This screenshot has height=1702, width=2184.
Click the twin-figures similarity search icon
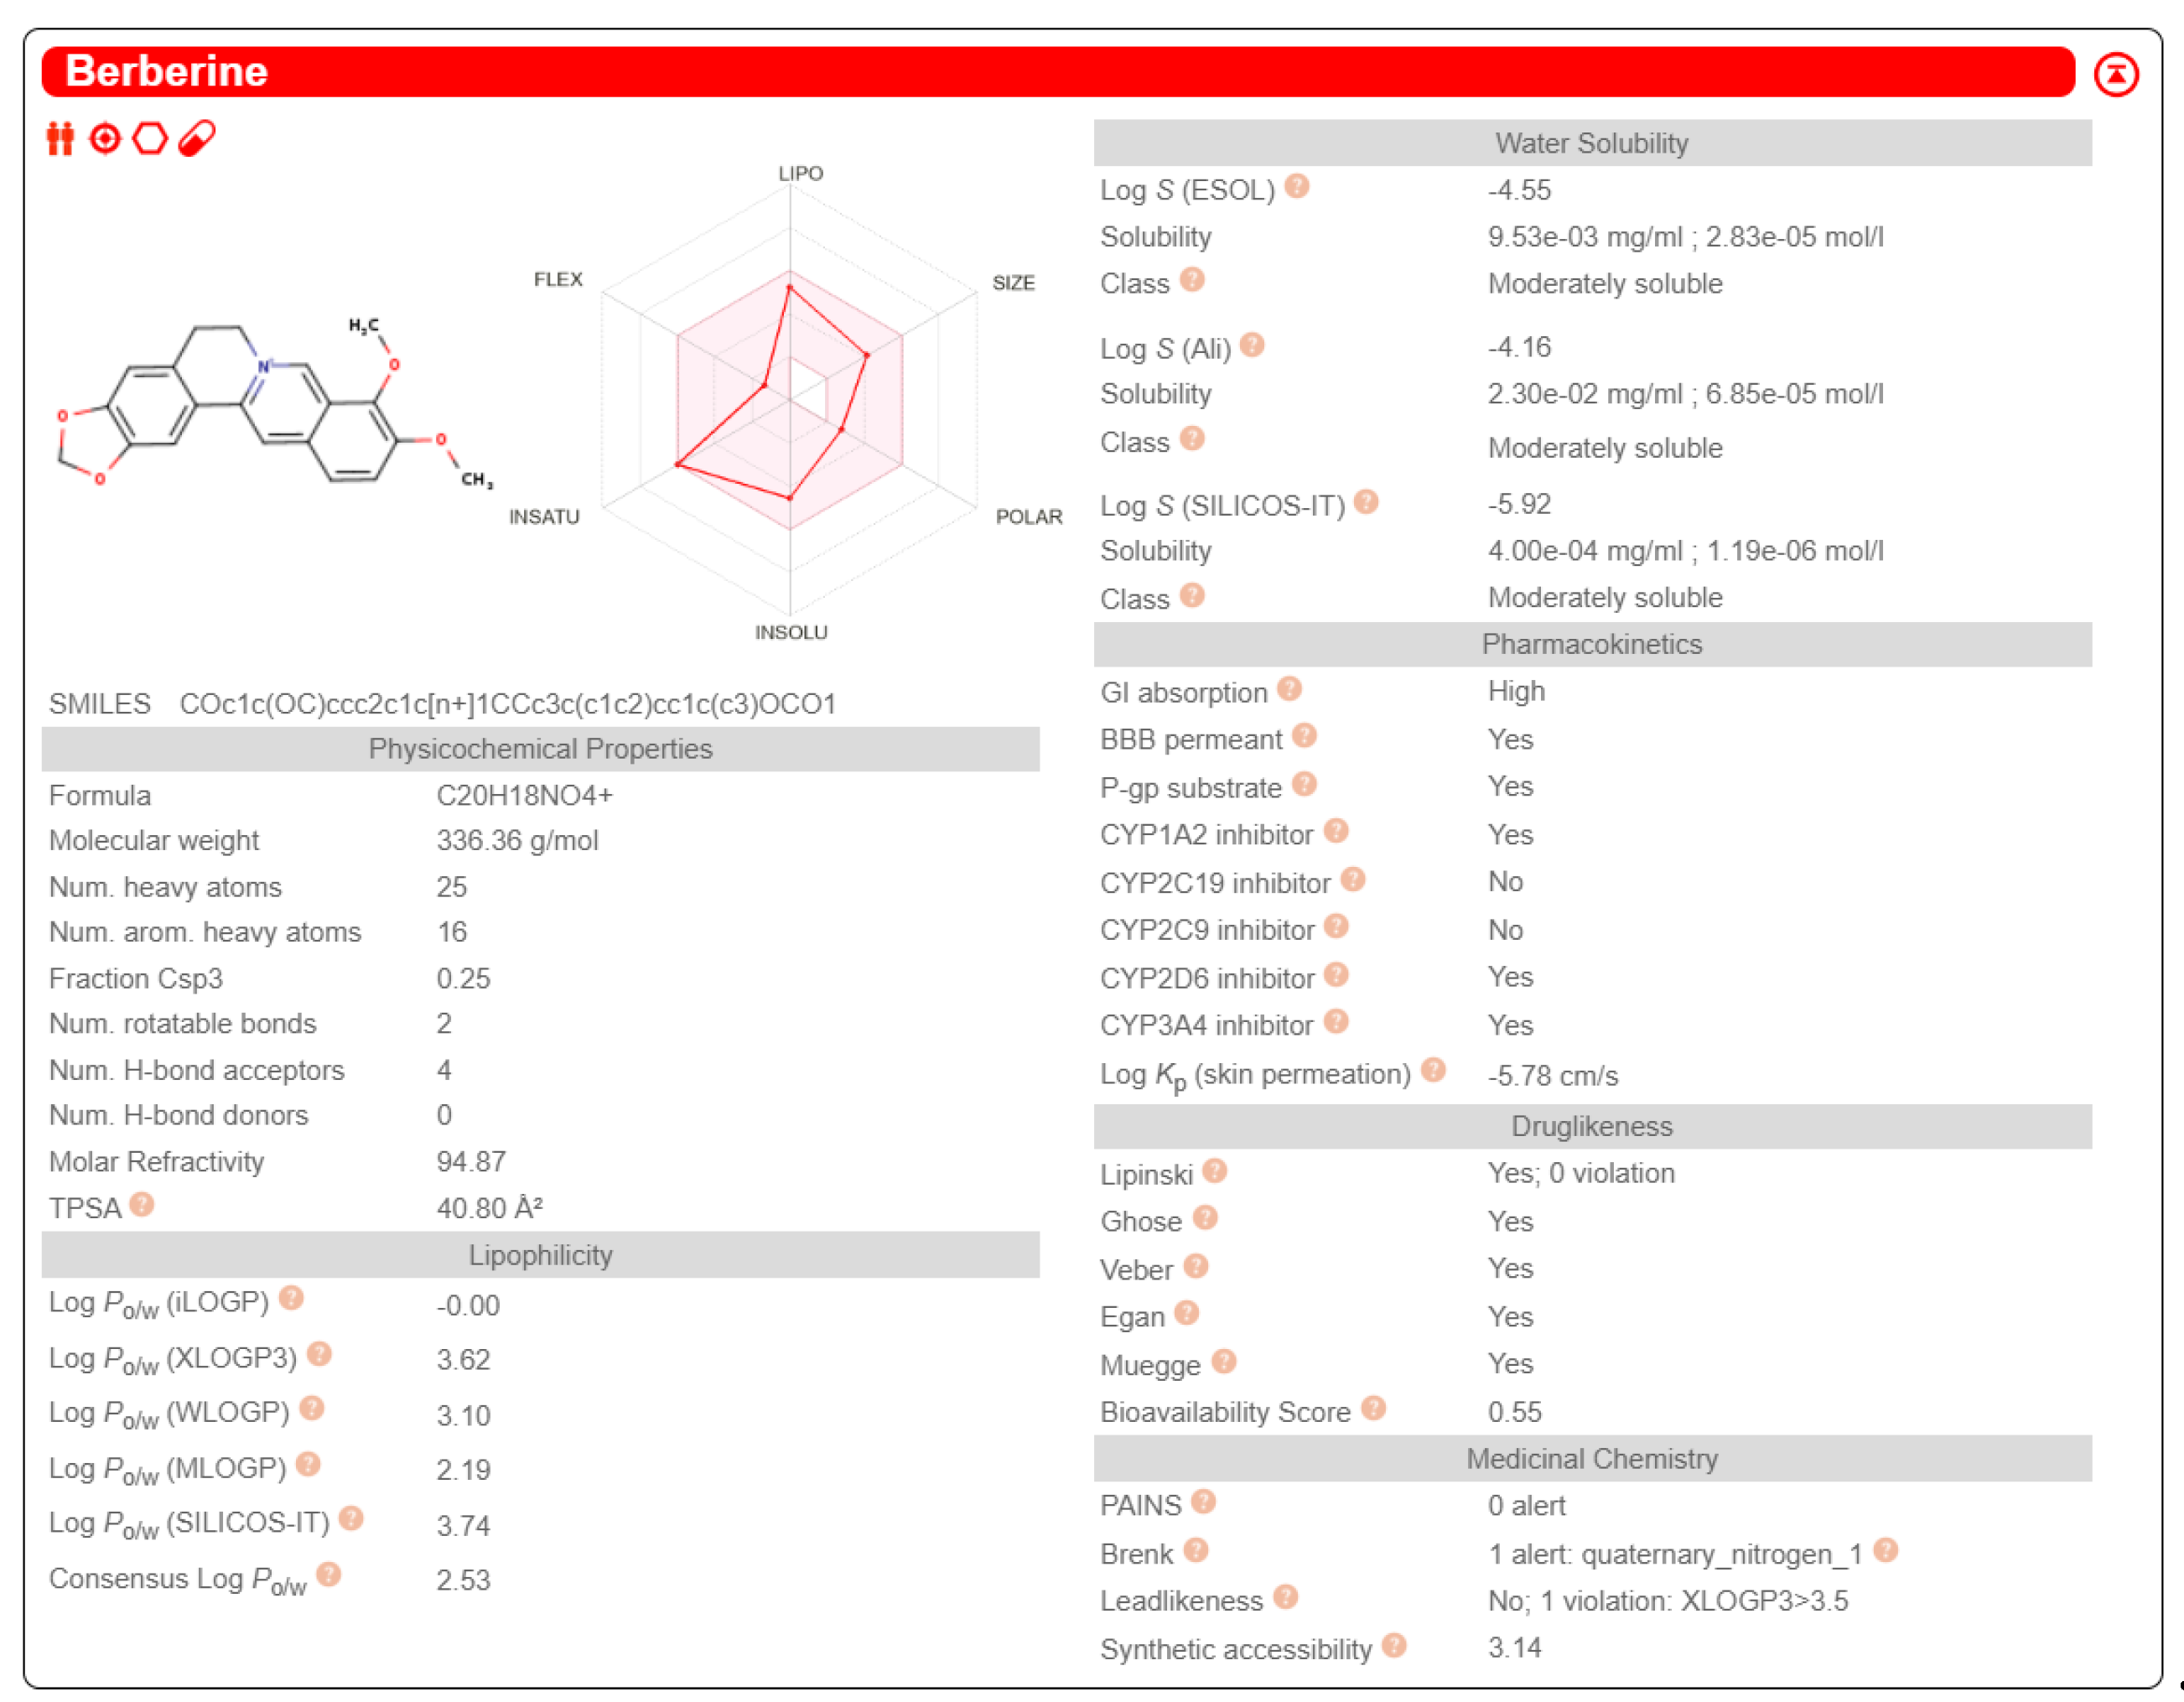60,138
